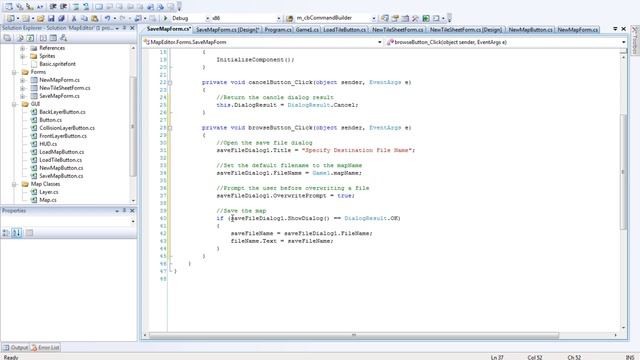Open MapEditor.Forms.SaveMapForm class dropdown
Viewport: 640px width, 360px height.
380,42
